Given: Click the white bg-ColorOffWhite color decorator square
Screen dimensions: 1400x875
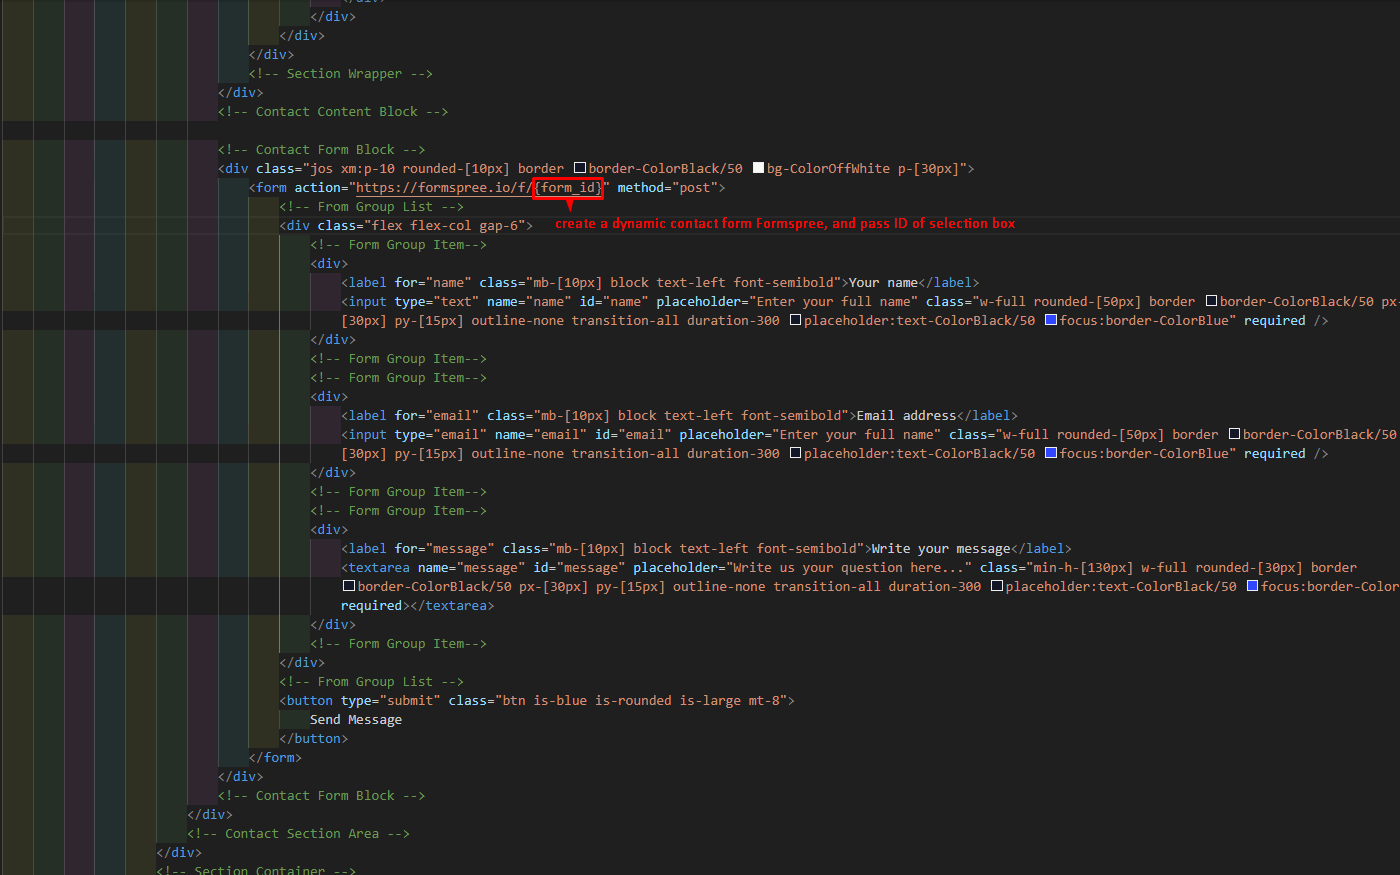Looking at the screenshot, I should pyautogui.click(x=757, y=168).
